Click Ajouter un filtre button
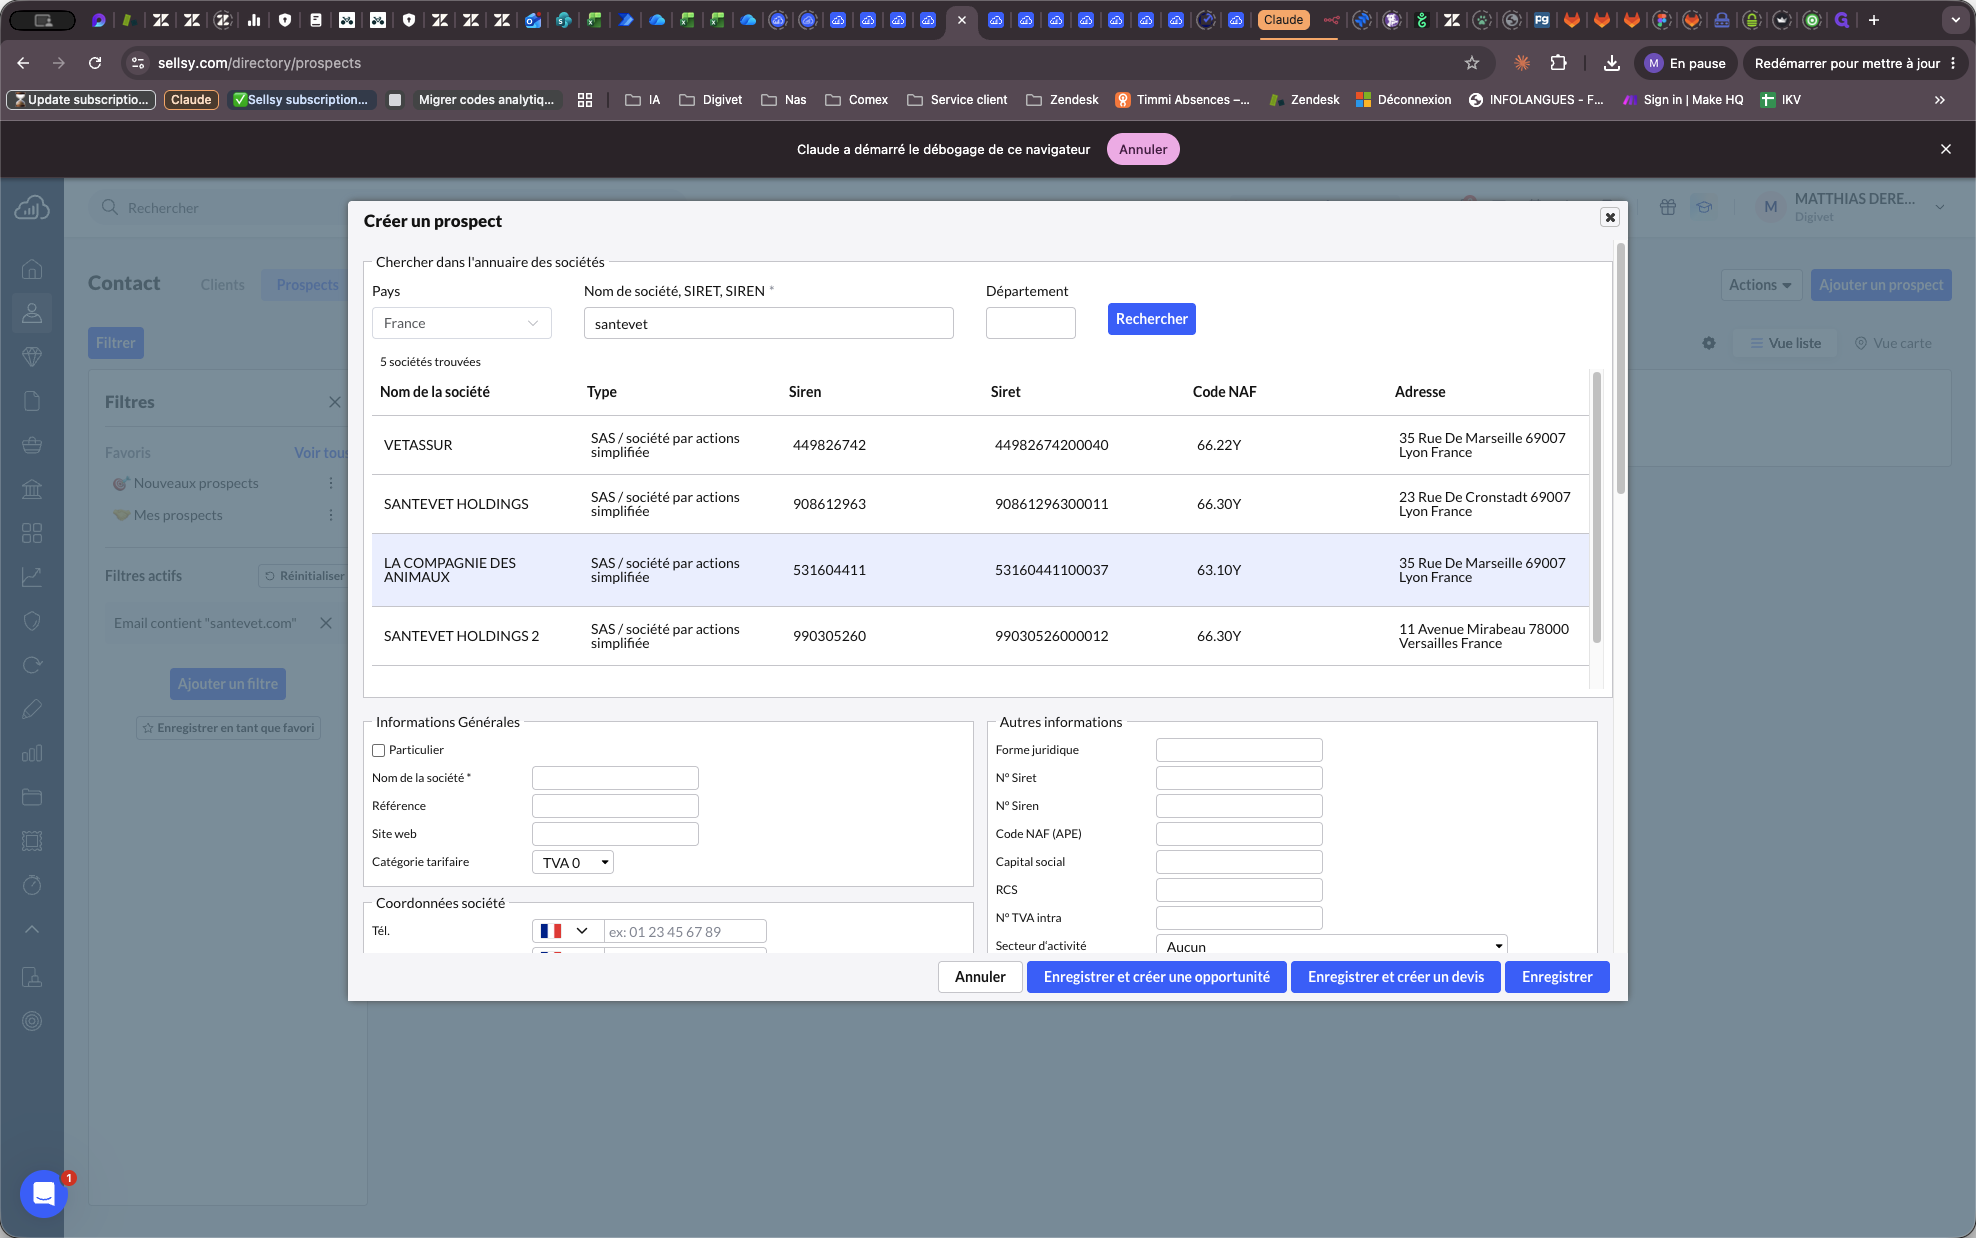1976x1238 pixels. click(228, 684)
